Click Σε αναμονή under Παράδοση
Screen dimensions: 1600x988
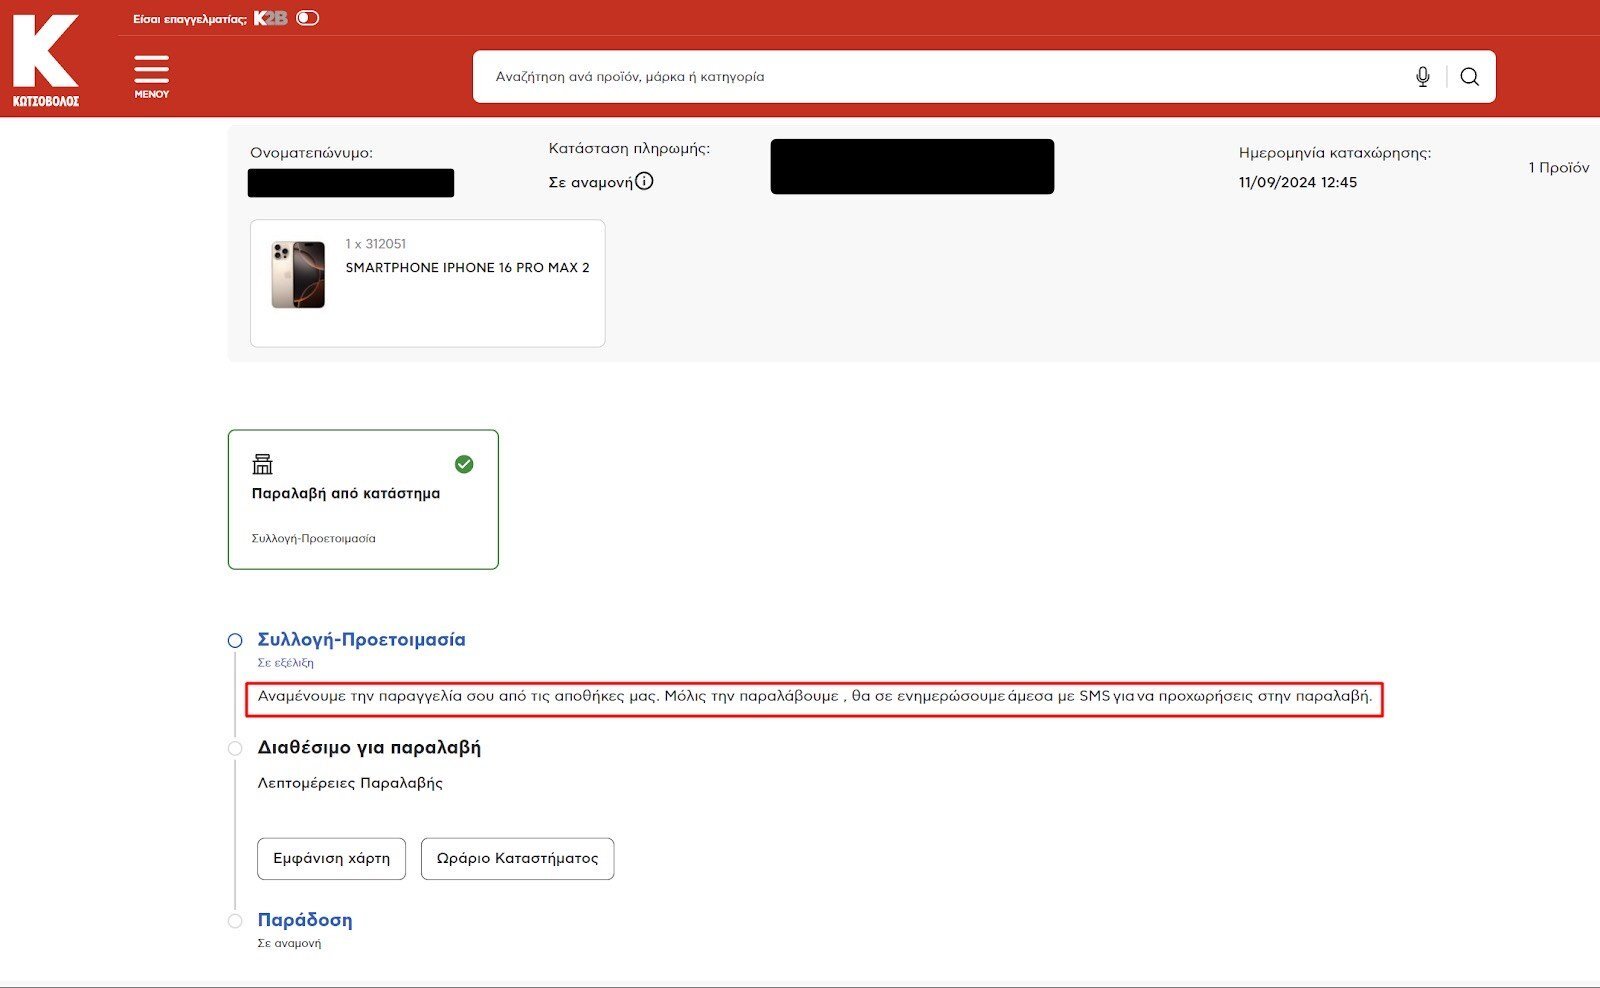tap(289, 943)
